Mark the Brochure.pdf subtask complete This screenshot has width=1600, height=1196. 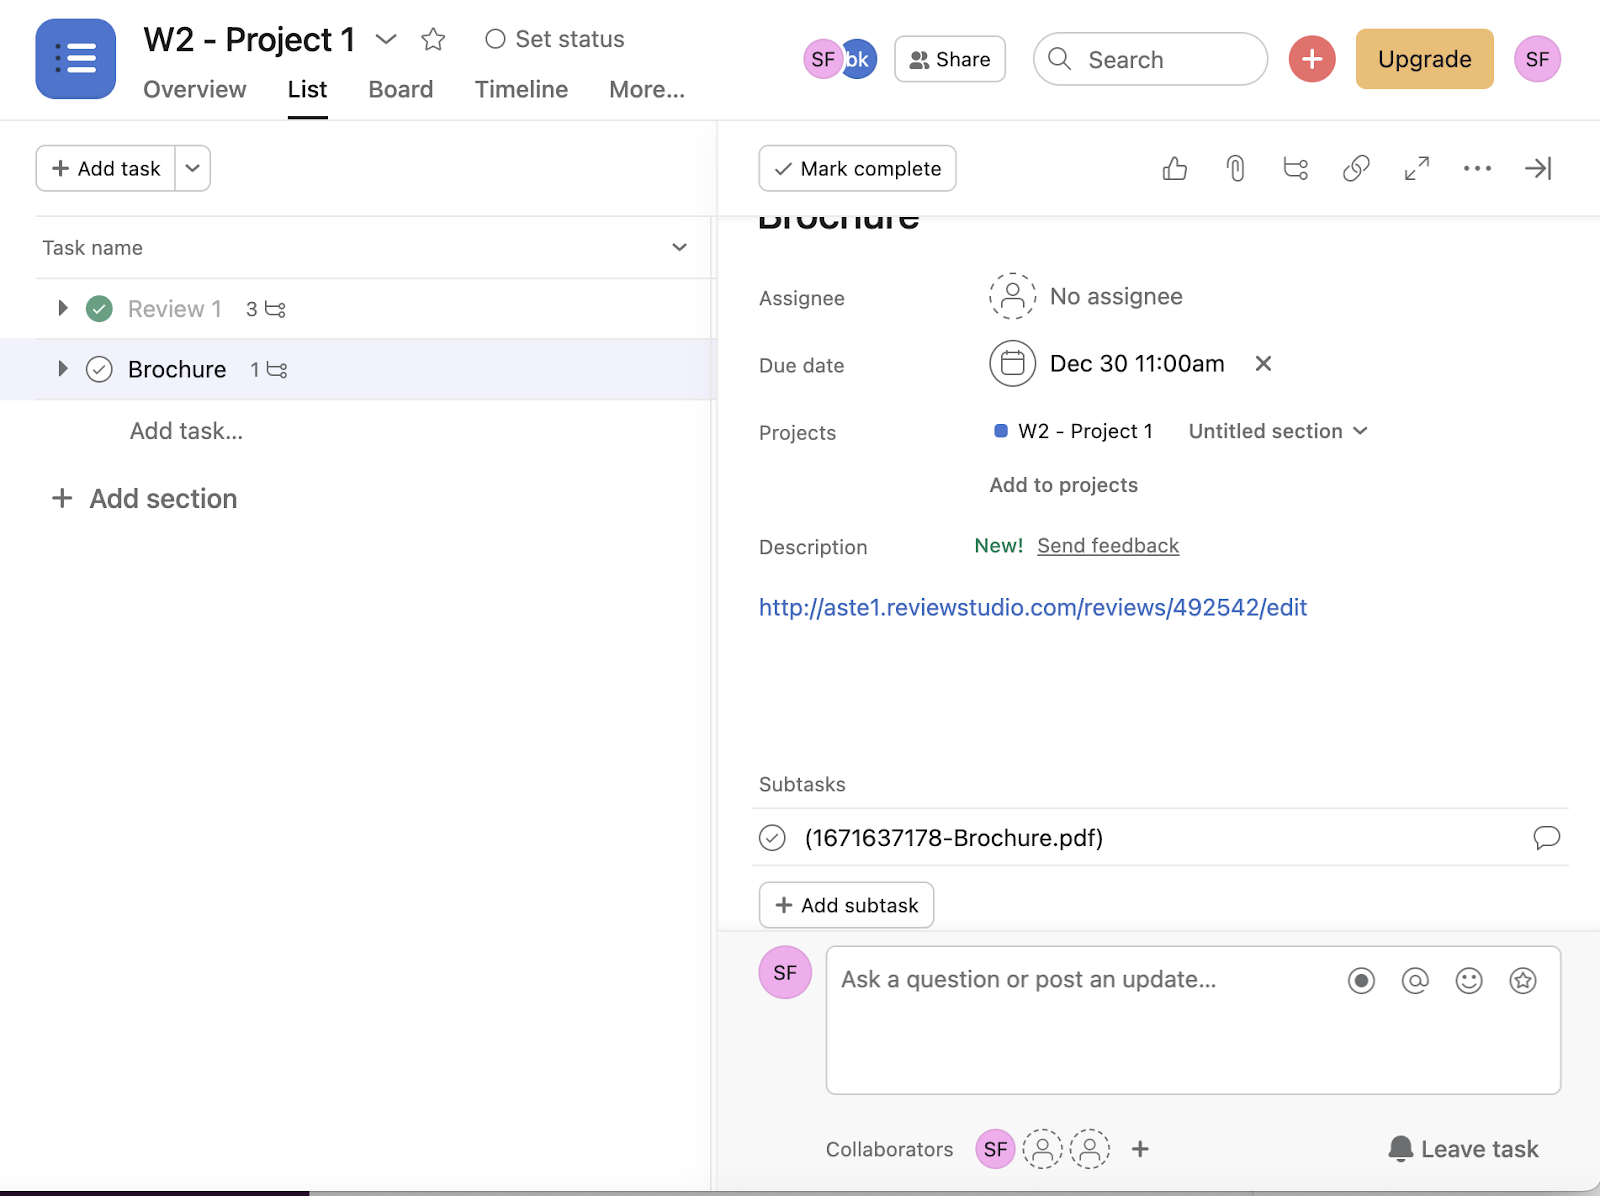(772, 838)
